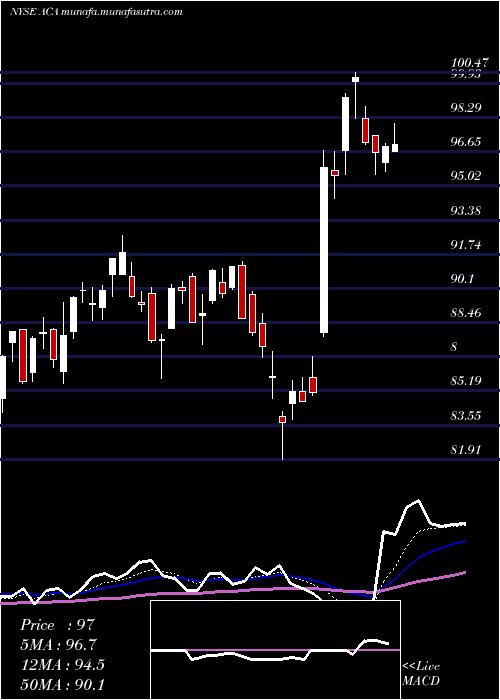Click the tall white breakout candle body
This screenshot has width=500, height=700.
[324, 250]
